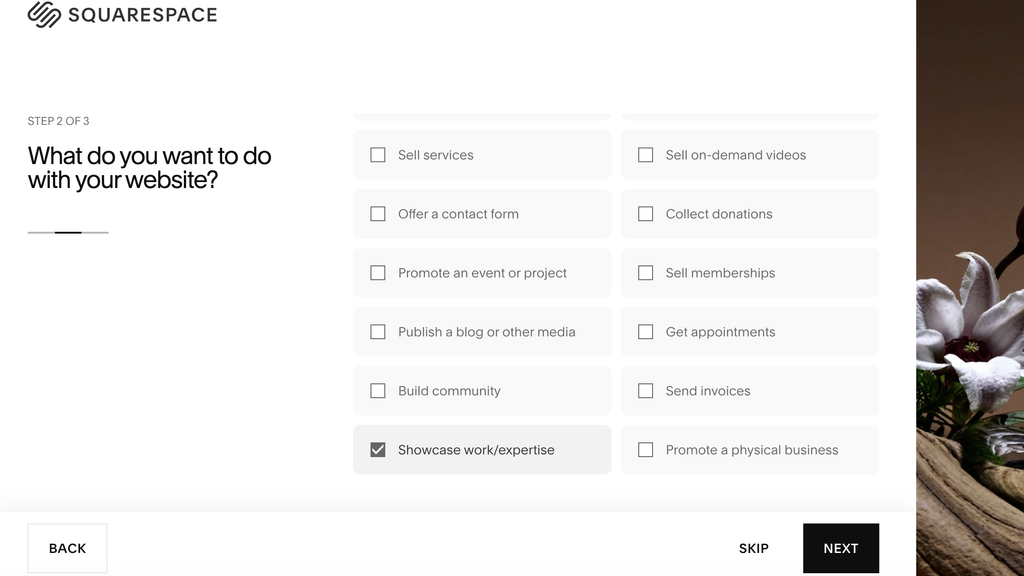This screenshot has width=1024, height=576.
Task: Click the NEXT button
Action: point(840,548)
